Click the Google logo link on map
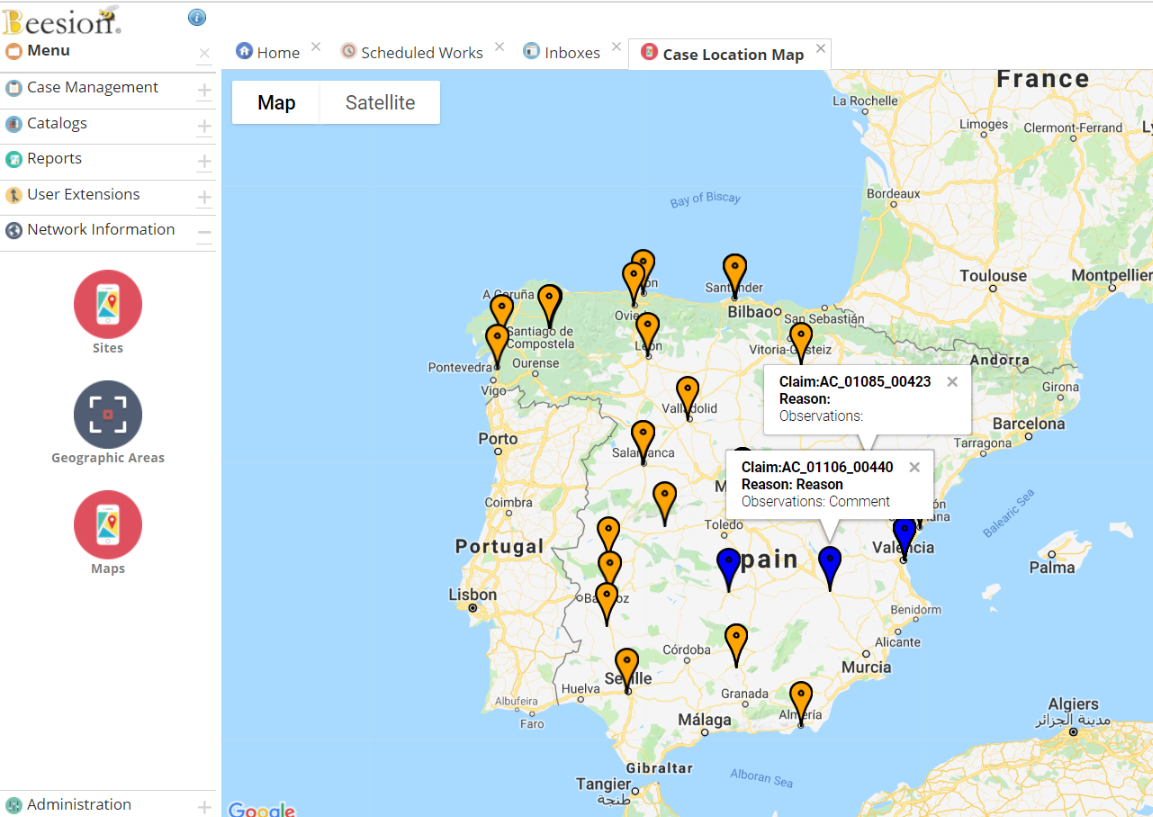Viewport: 1153px width, 817px height. click(x=261, y=808)
